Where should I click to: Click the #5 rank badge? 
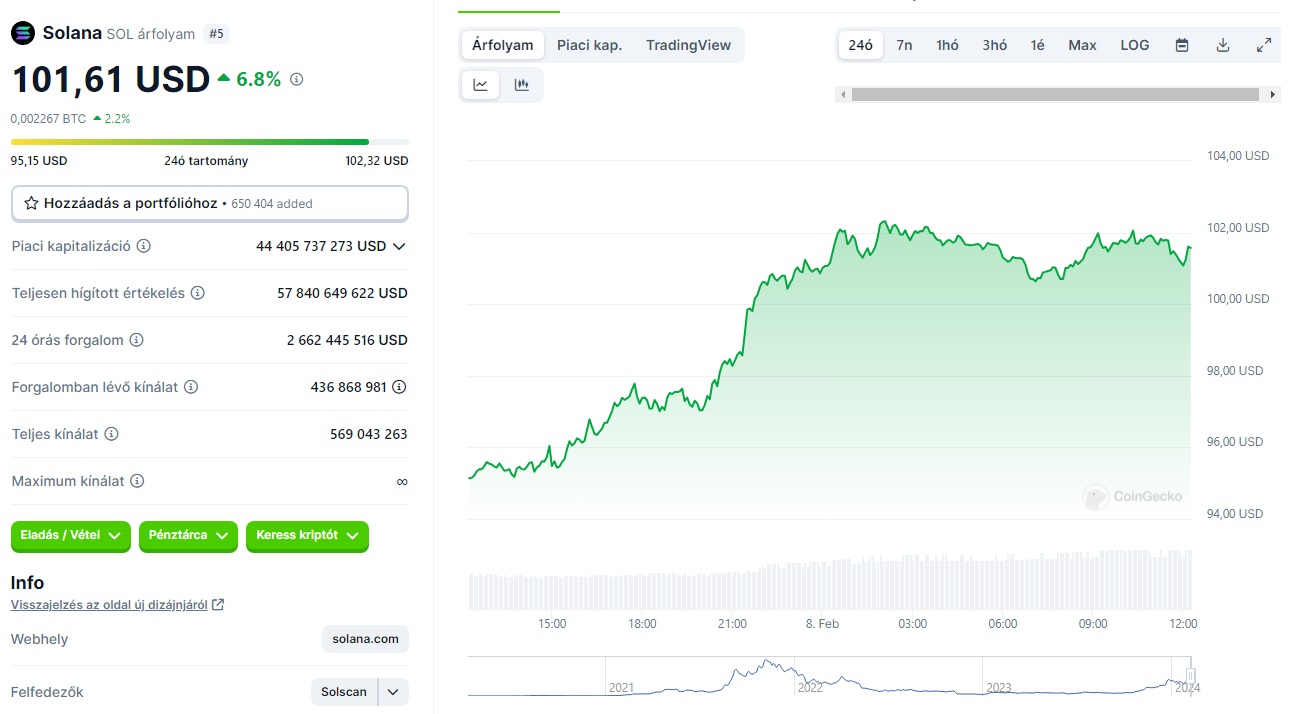pyautogui.click(x=216, y=34)
